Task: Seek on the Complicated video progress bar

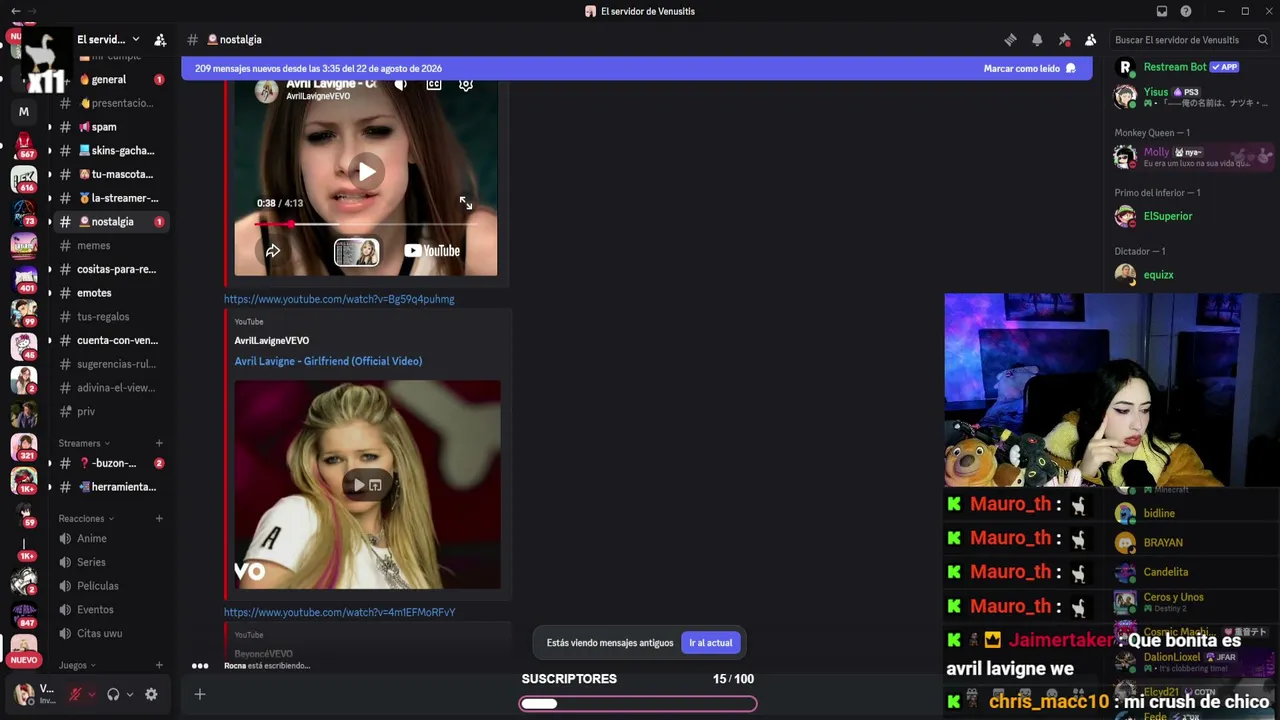Action: (366, 224)
